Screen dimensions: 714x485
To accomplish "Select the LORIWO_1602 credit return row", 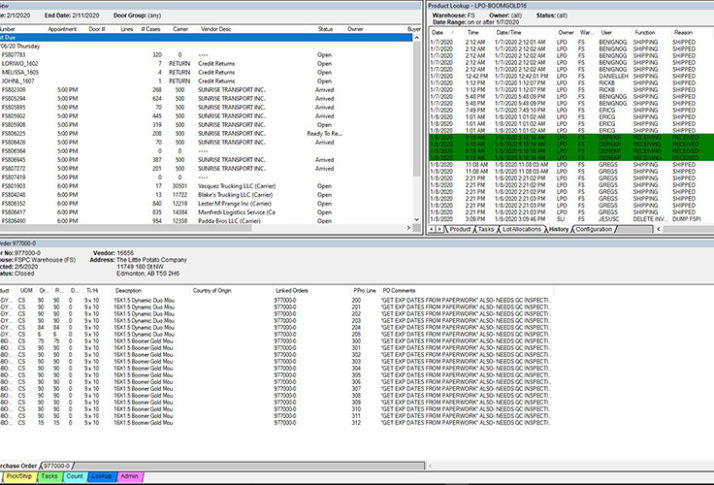I will 206,64.
